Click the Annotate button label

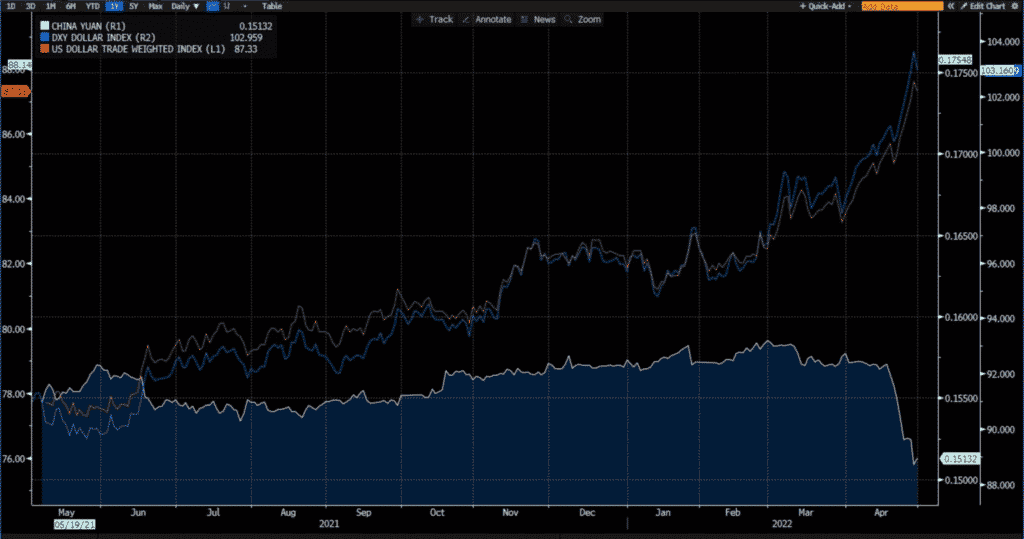point(493,20)
